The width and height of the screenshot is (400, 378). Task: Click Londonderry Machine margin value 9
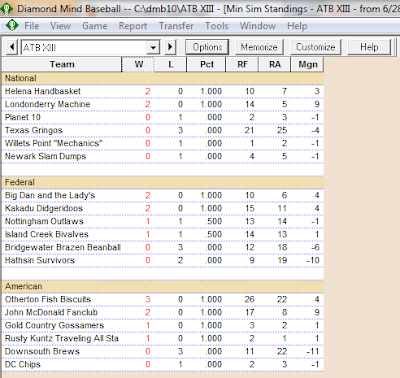click(x=317, y=104)
